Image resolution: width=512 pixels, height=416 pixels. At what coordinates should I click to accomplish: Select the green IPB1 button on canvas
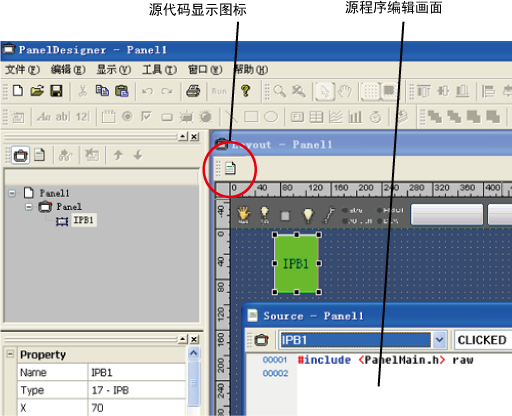click(296, 263)
